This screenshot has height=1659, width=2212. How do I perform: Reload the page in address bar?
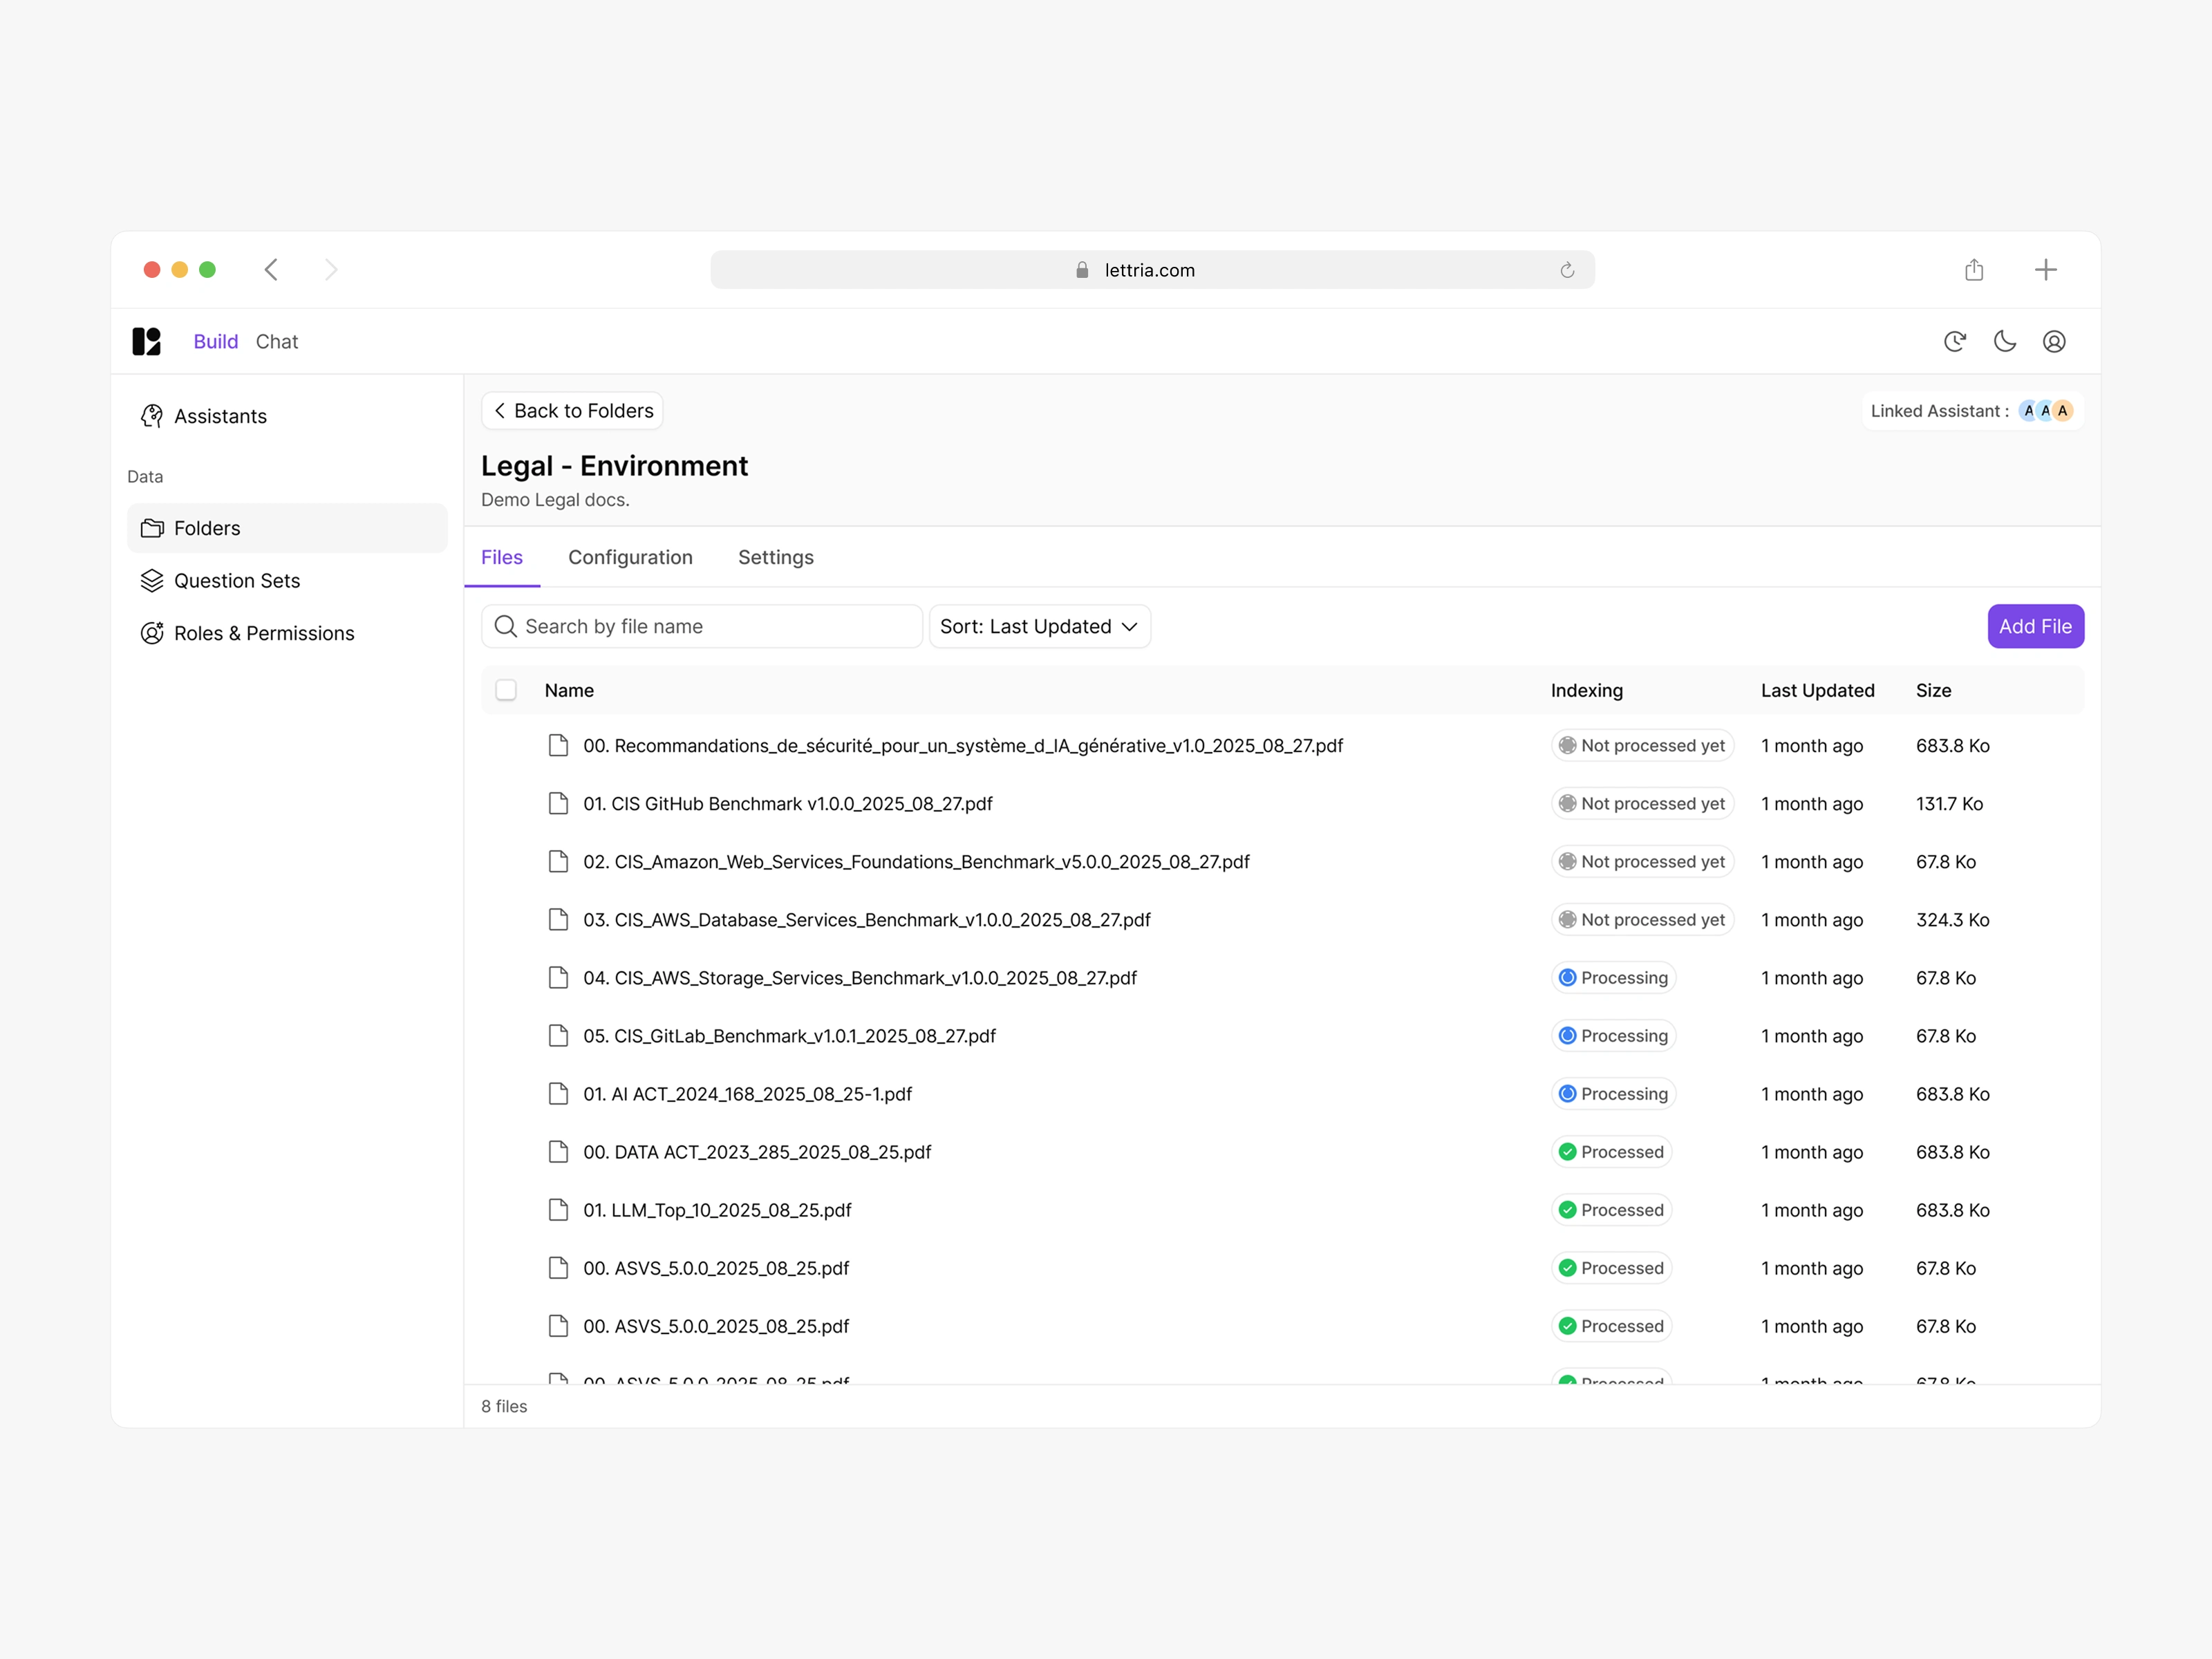click(1566, 270)
